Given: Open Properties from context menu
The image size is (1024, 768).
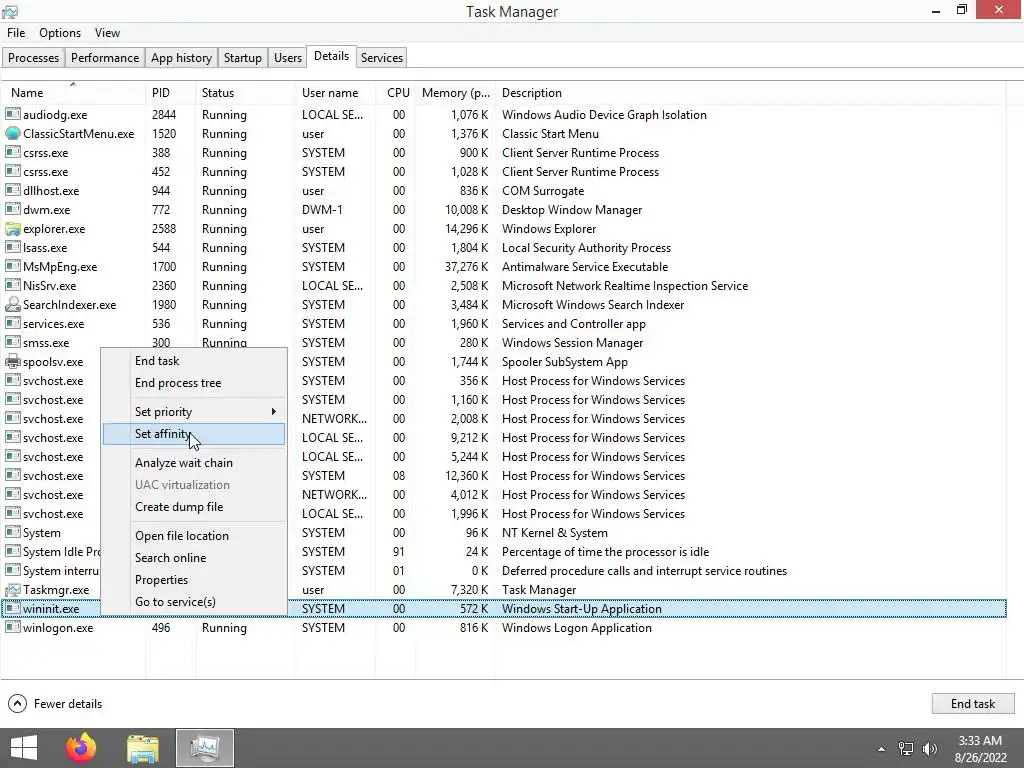Looking at the screenshot, I should (x=194, y=580).
